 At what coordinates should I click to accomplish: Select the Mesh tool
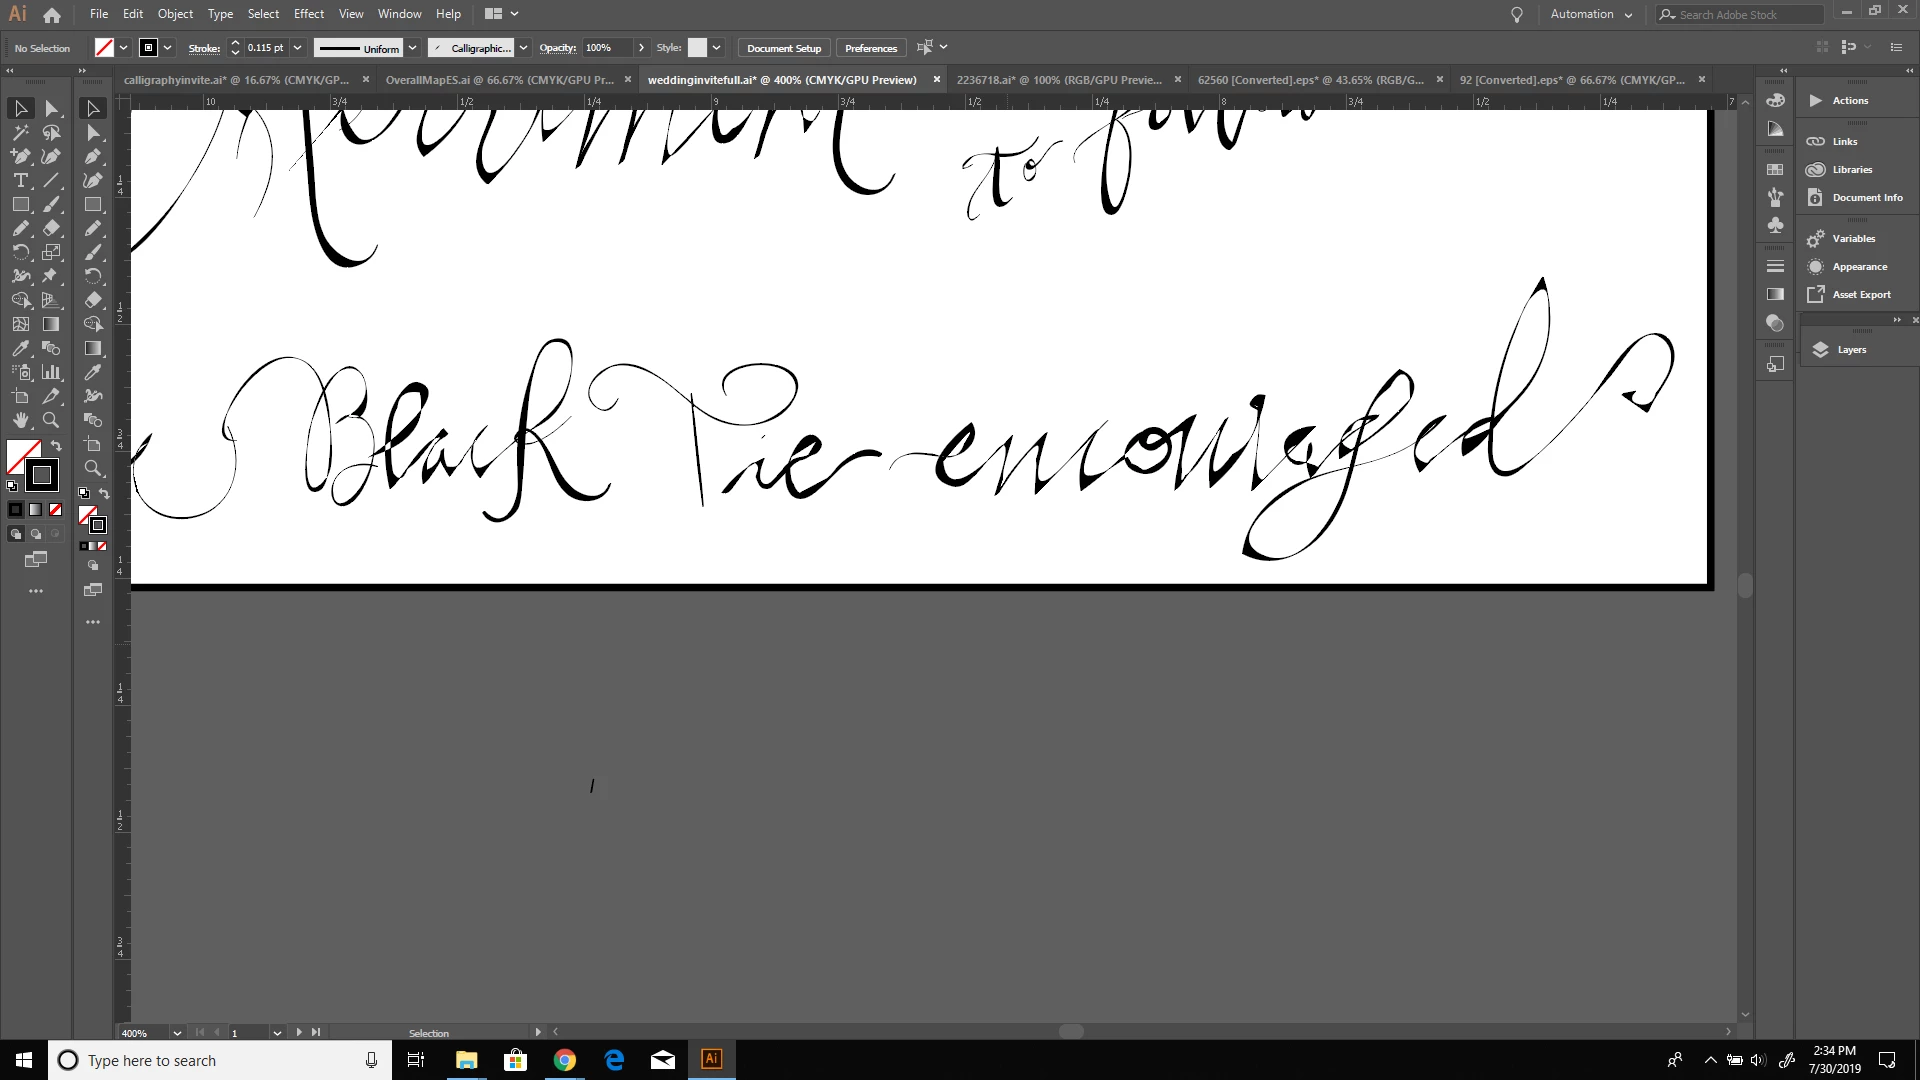point(20,324)
